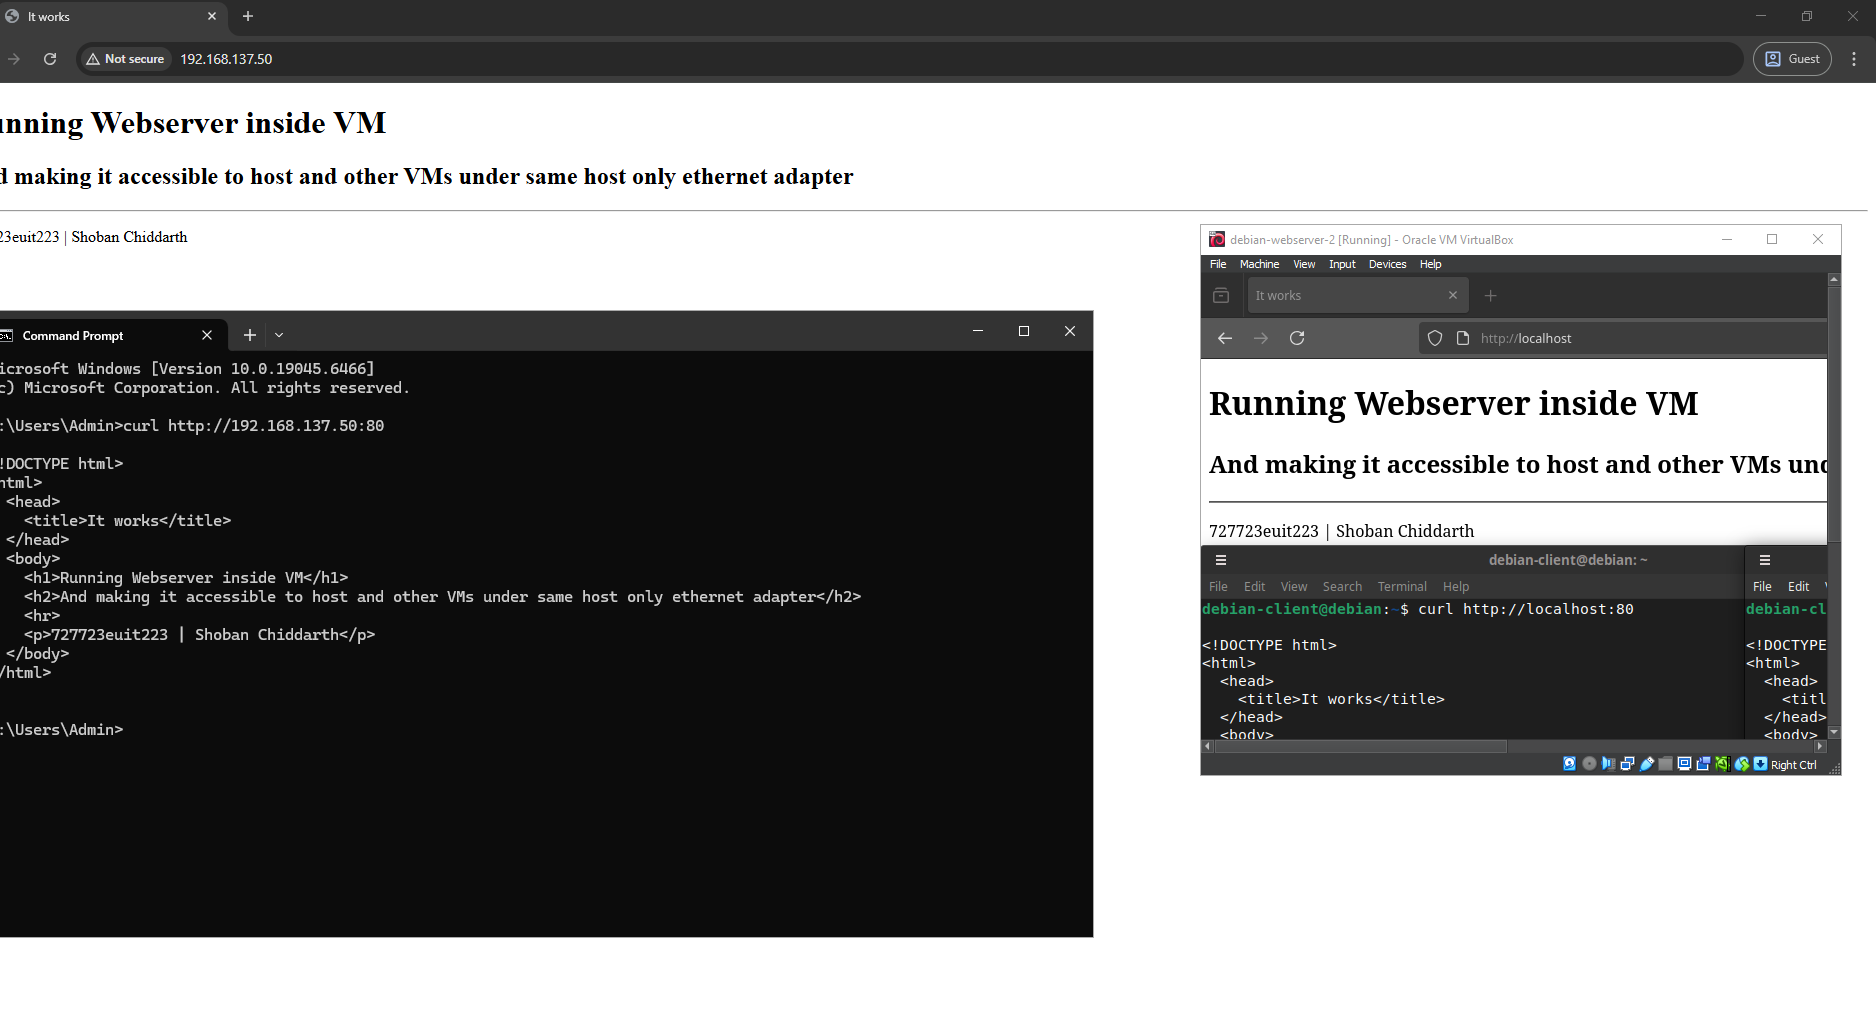Open the debian-client terminal hamburger menu

pos(1221,560)
